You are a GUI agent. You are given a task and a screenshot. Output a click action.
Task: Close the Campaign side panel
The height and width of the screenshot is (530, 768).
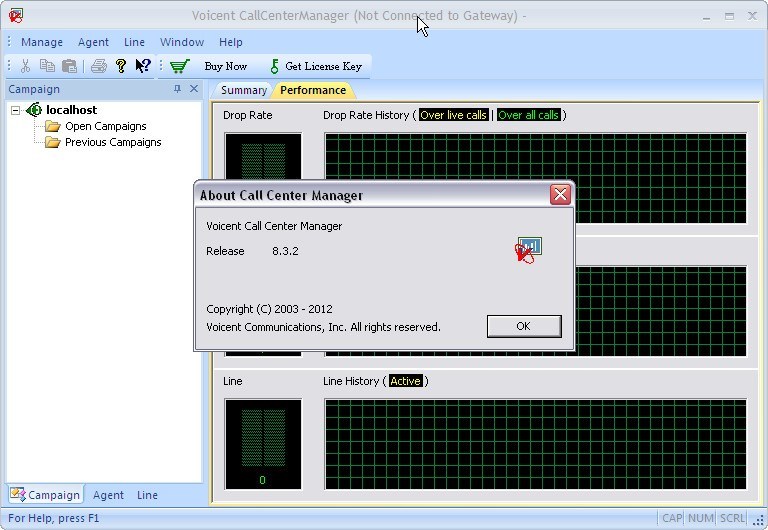click(194, 89)
